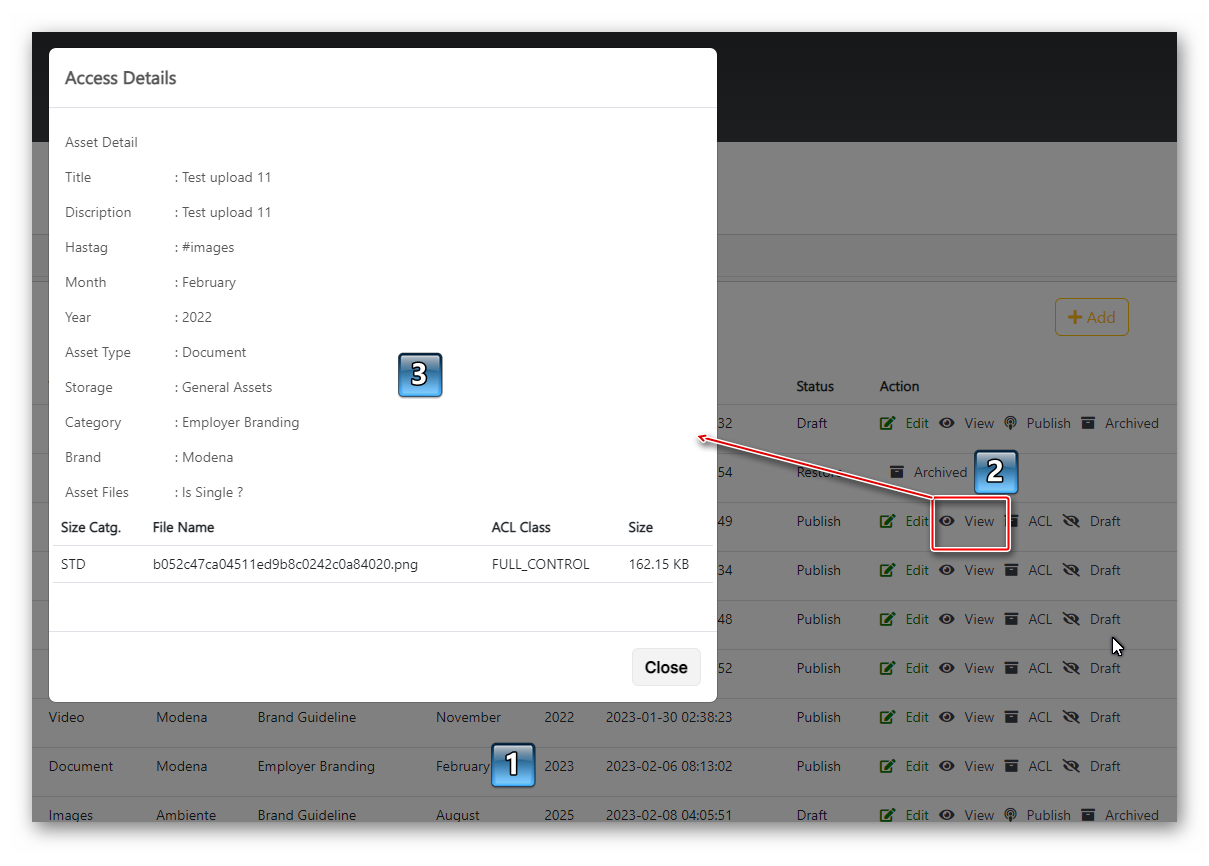Edit the Publish row with time ending 48

[904, 619]
